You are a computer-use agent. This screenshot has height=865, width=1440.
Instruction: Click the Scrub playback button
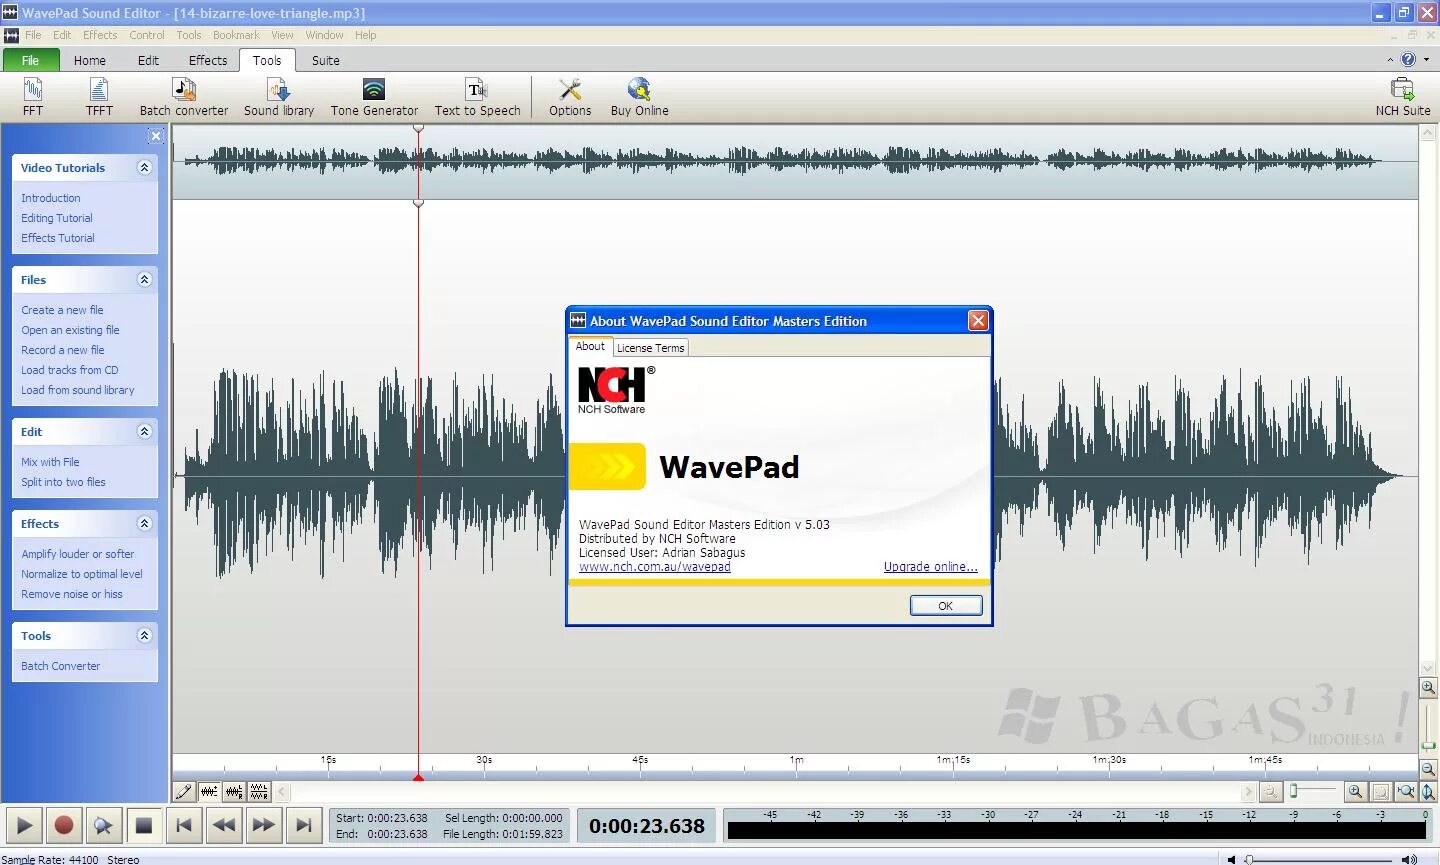pyautogui.click(x=103, y=826)
